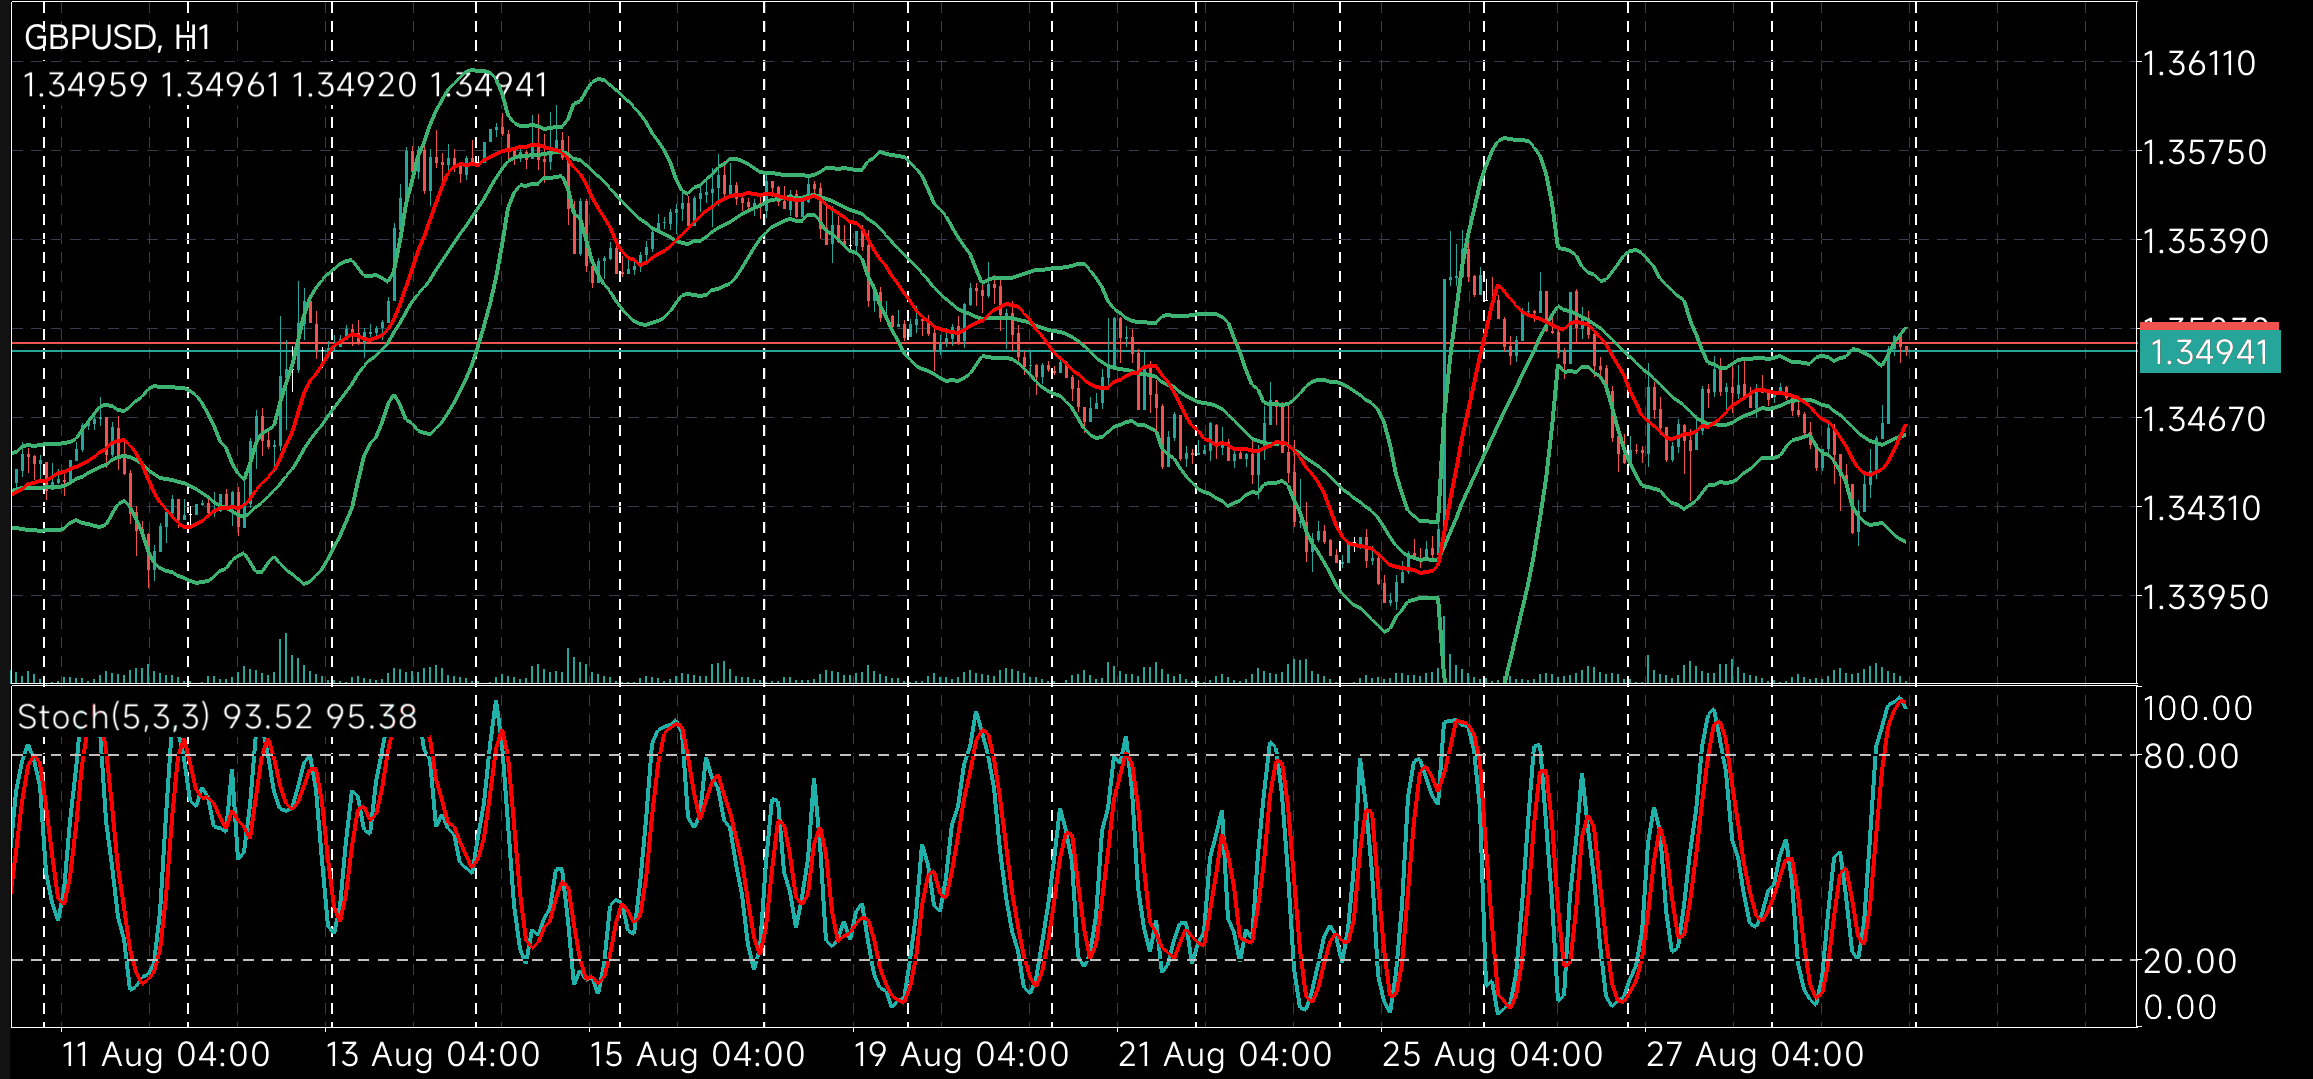Click the 25 Aug 04:00 time label
The height and width of the screenshot is (1079, 2313).
click(x=1493, y=1055)
